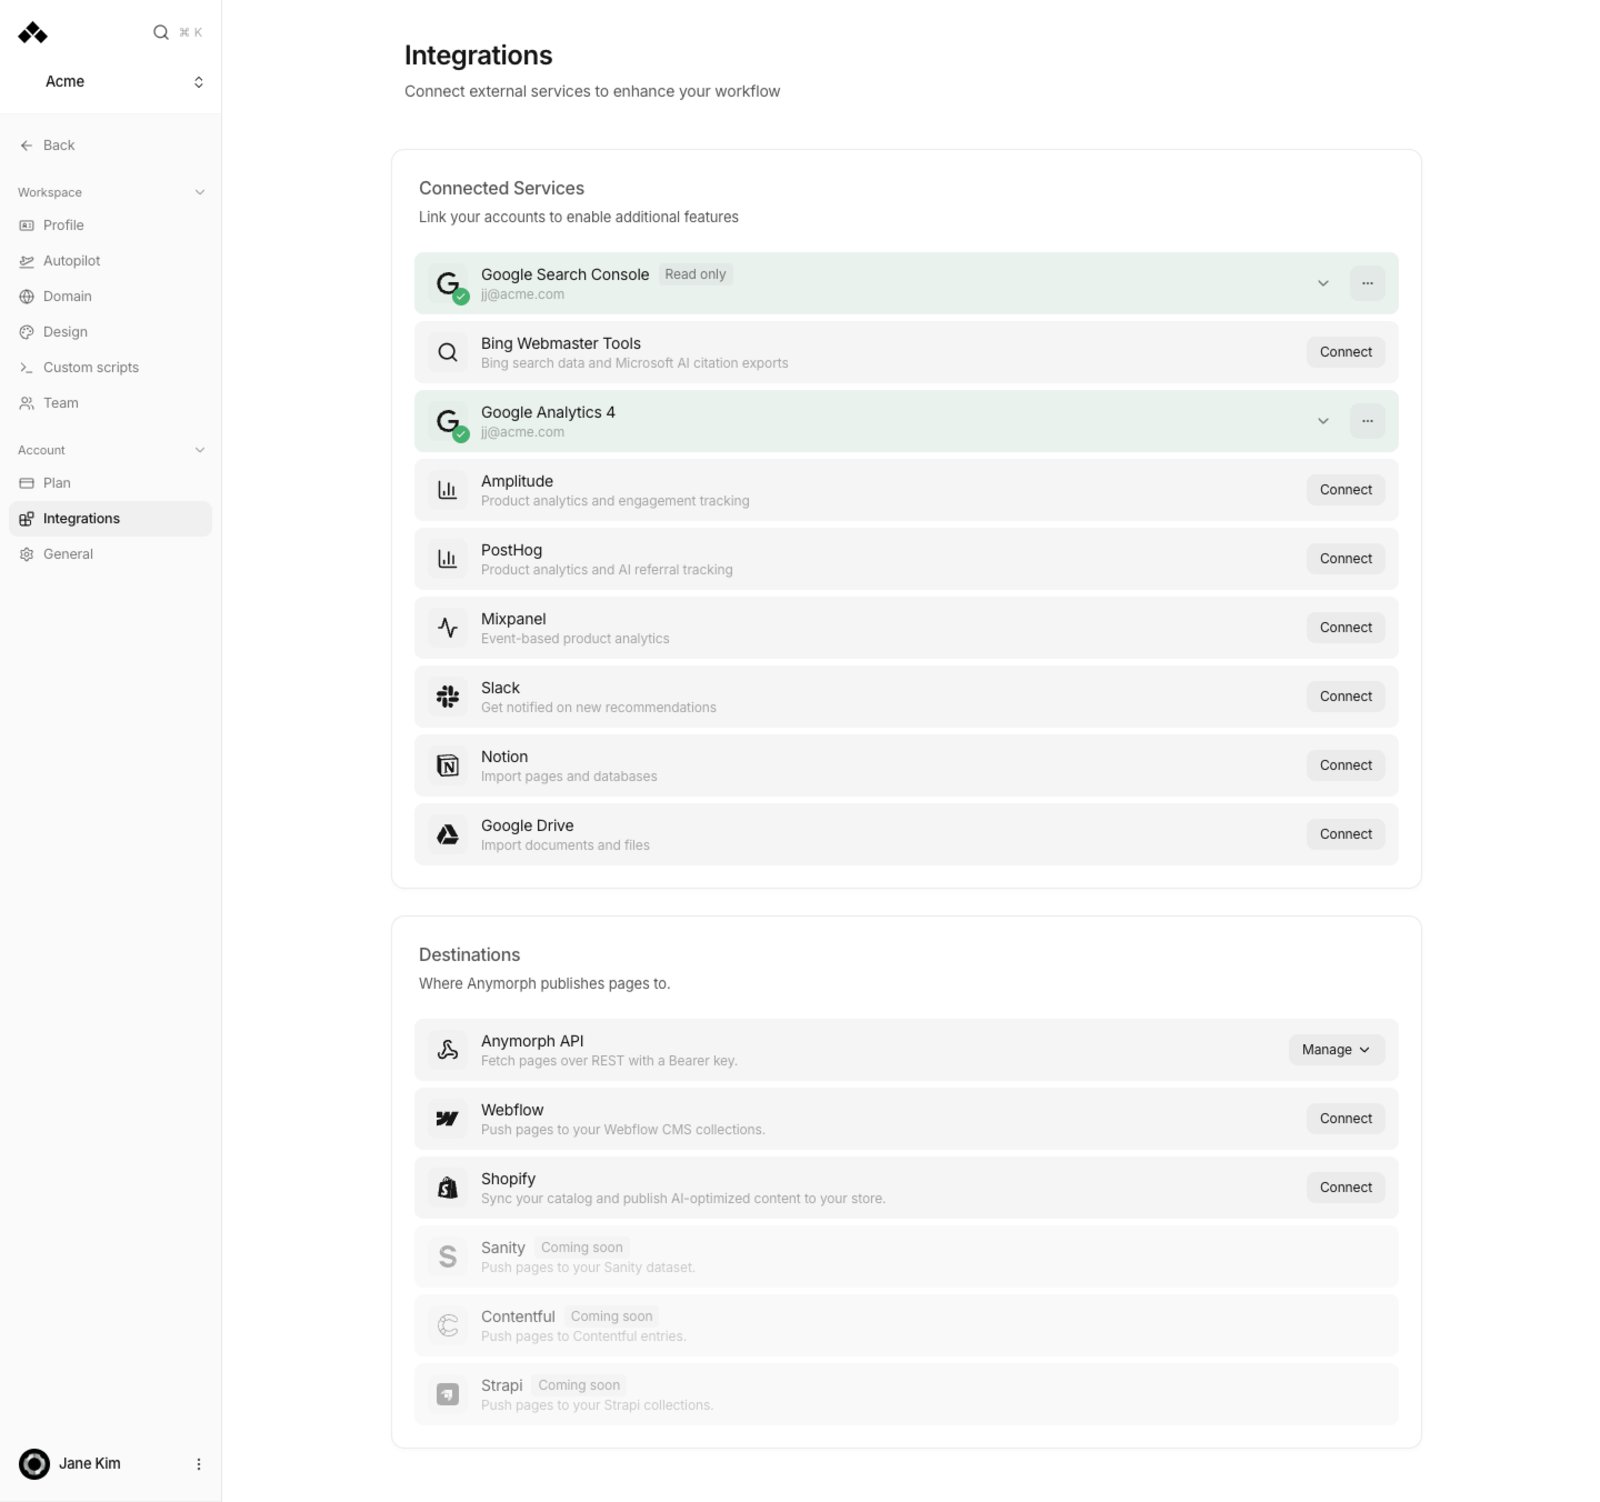Click the Google Analytics 4 logo icon
This screenshot has height=1502, width=1600.
coord(448,421)
